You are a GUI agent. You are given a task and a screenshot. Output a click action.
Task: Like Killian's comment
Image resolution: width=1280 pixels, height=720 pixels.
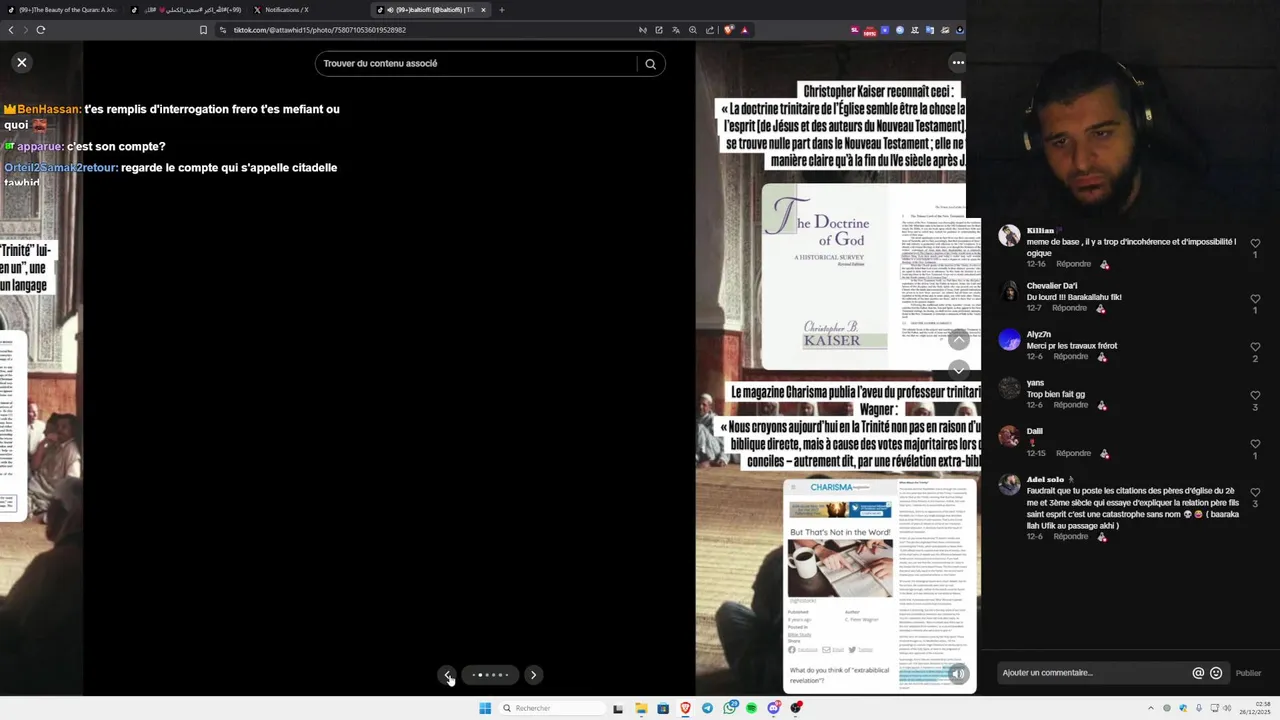click(1255, 243)
